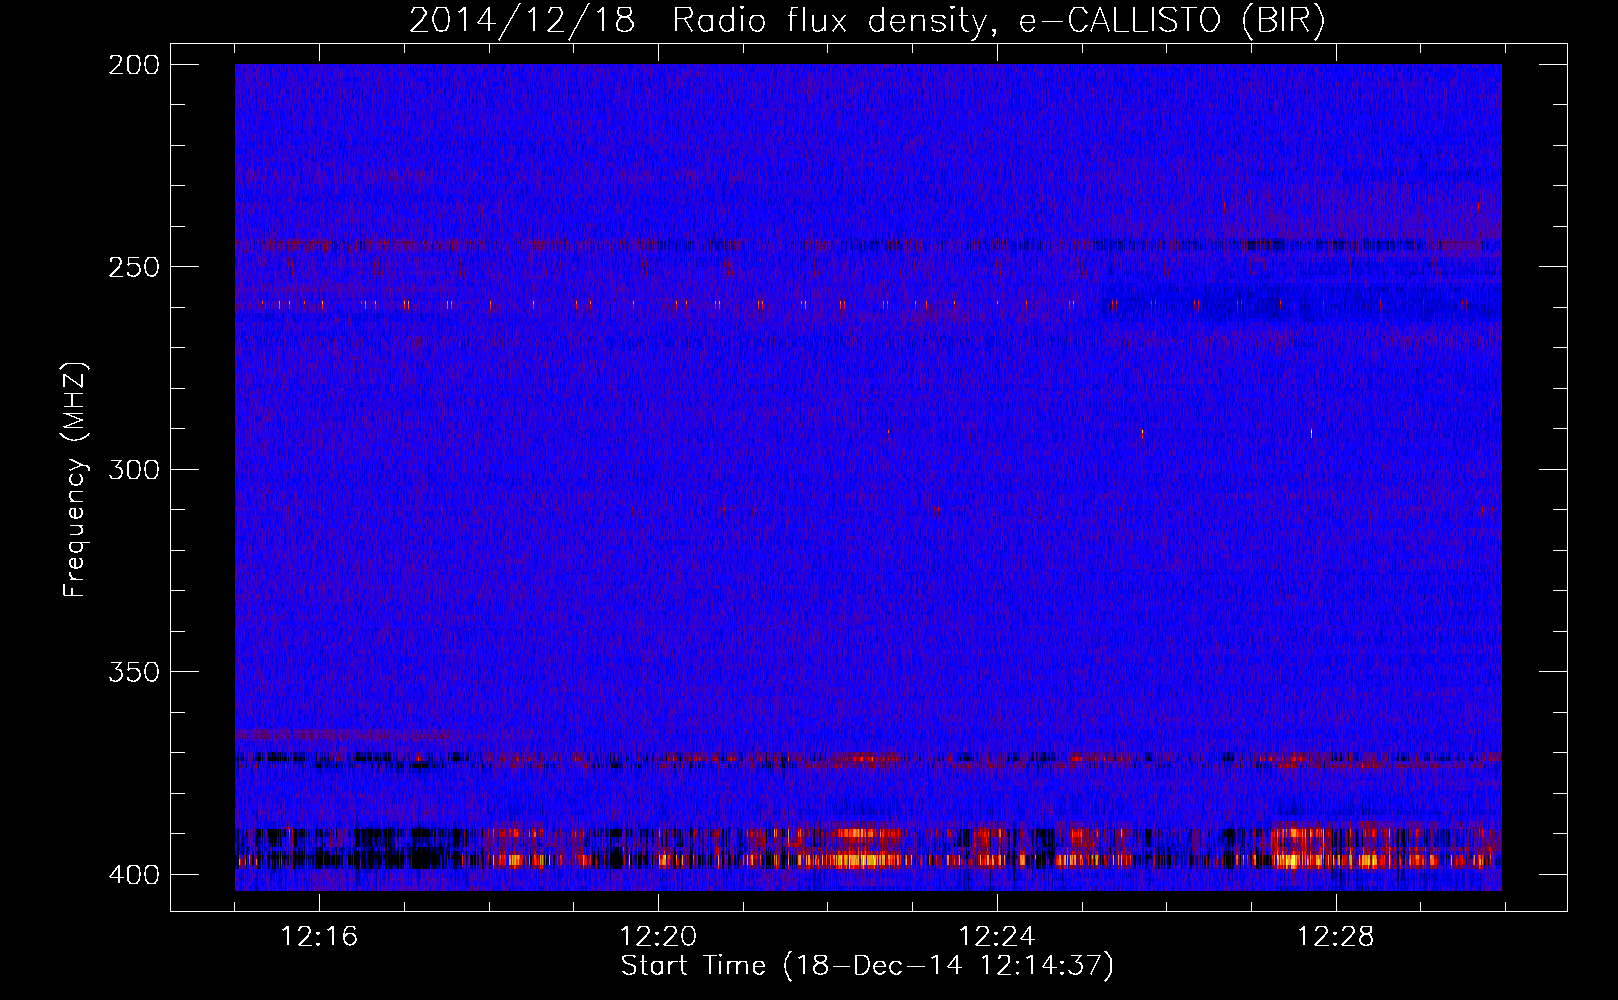
Task: Select the 250 frequency tick label
Action: (x=133, y=267)
